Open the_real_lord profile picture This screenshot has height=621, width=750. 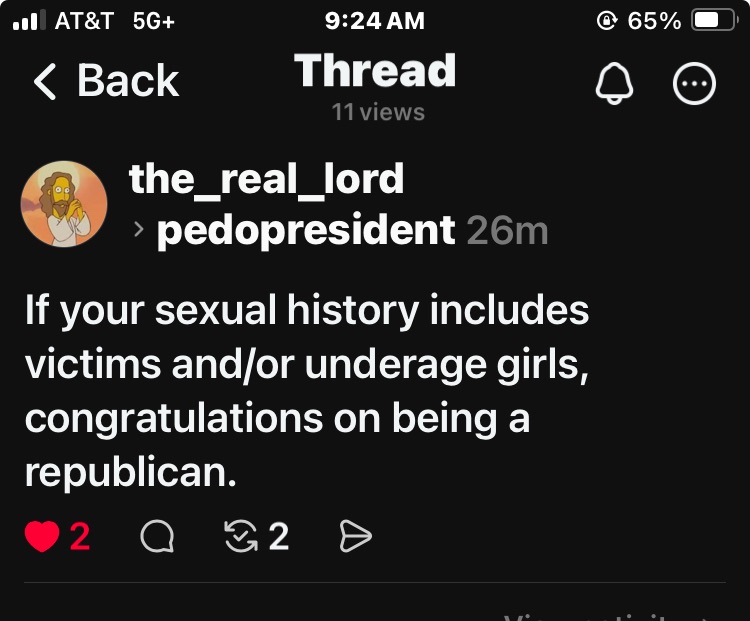pos(64,204)
